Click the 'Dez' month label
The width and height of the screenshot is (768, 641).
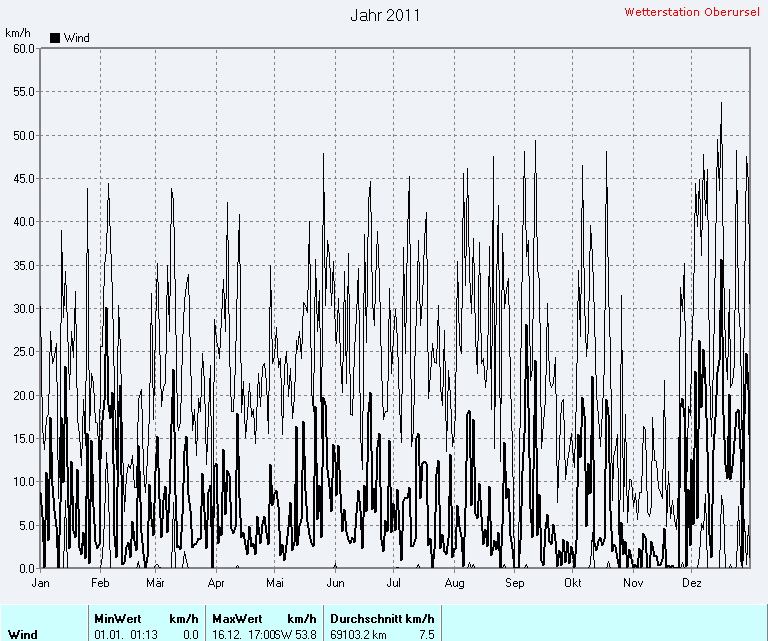pyautogui.click(x=692, y=583)
